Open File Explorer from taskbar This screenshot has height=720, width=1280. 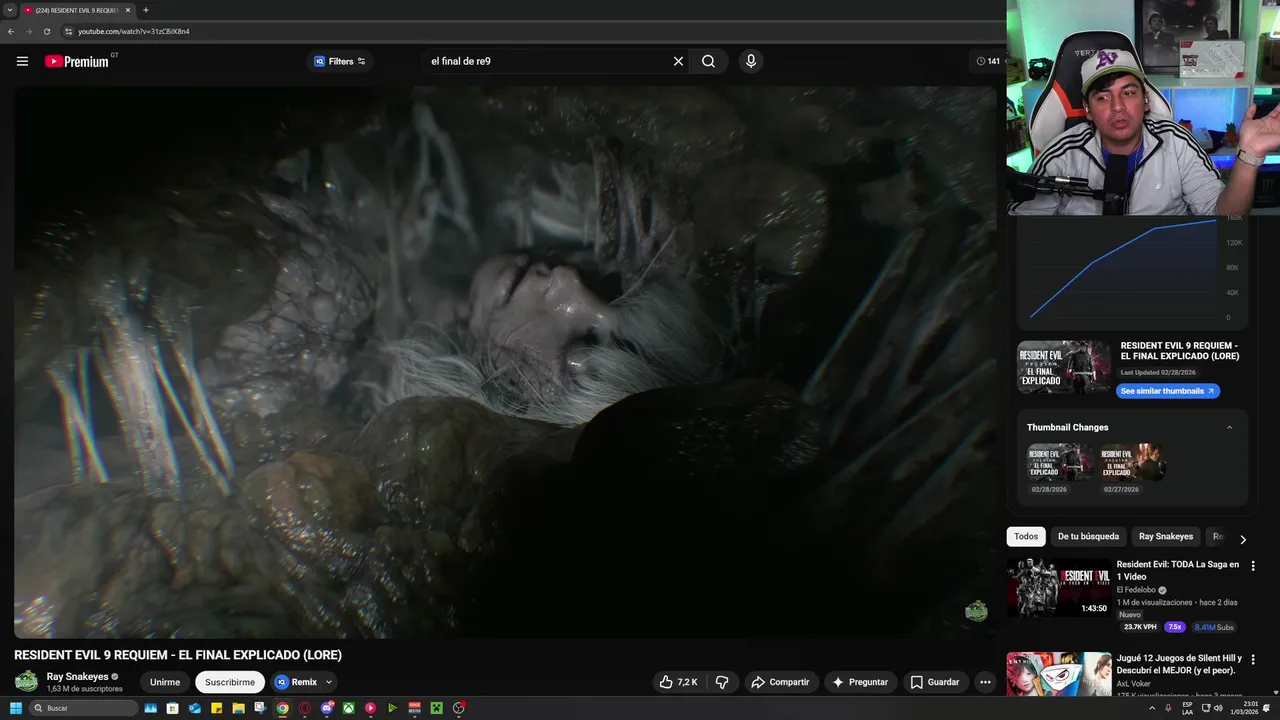pyautogui.click(x=239, y=708)
